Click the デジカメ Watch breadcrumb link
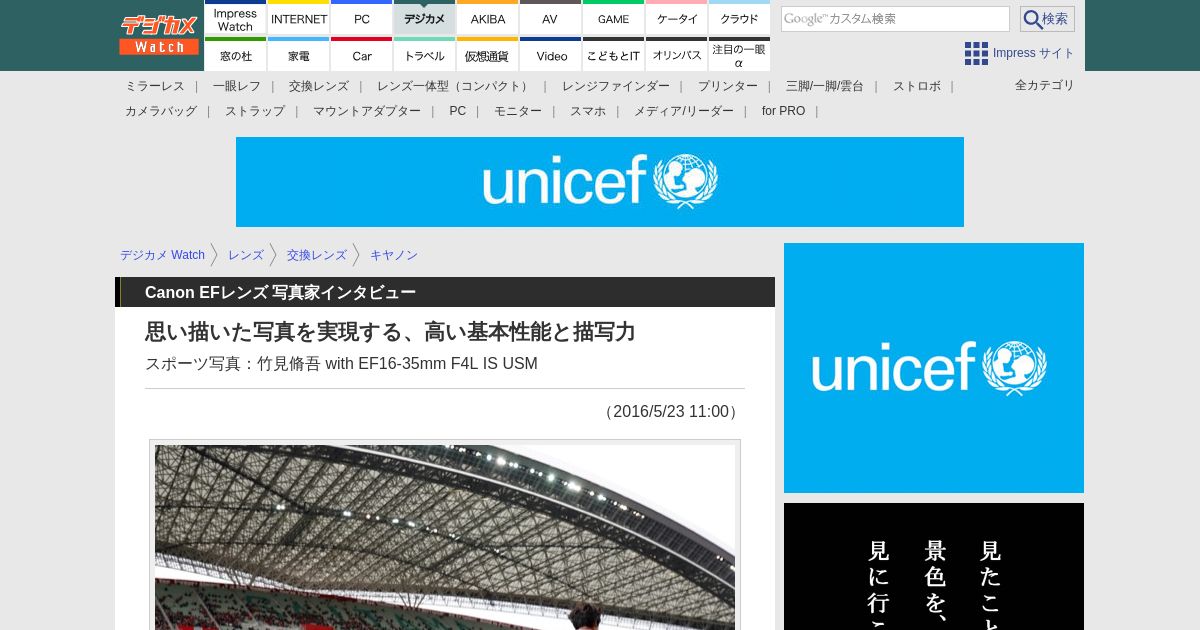 [162, 255]
